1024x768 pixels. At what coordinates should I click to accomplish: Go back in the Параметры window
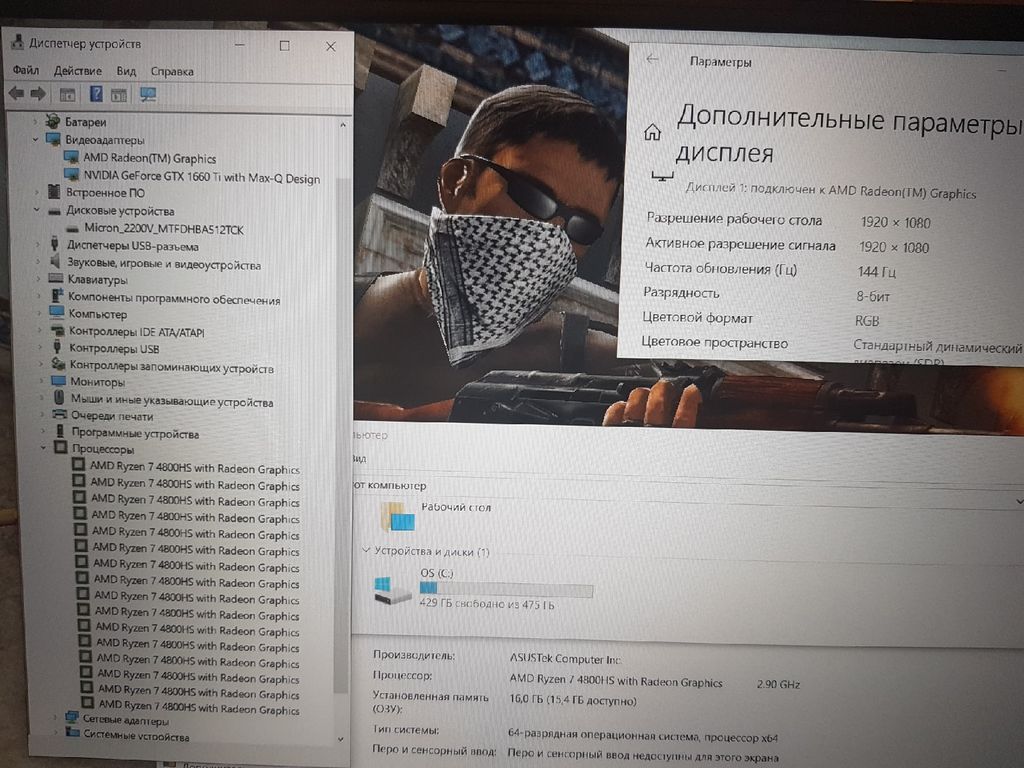point(652,59)
